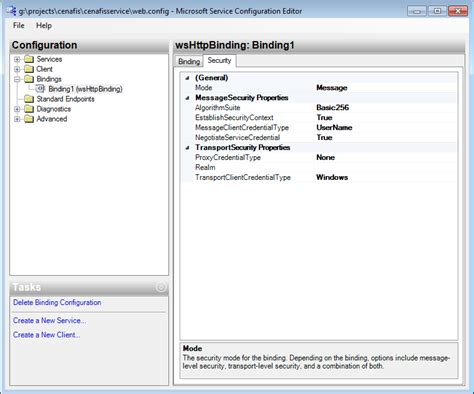The height and width of the screenshot is (394, 474).
Task: Open the Help menu
Action: click(x=44, y=25)
